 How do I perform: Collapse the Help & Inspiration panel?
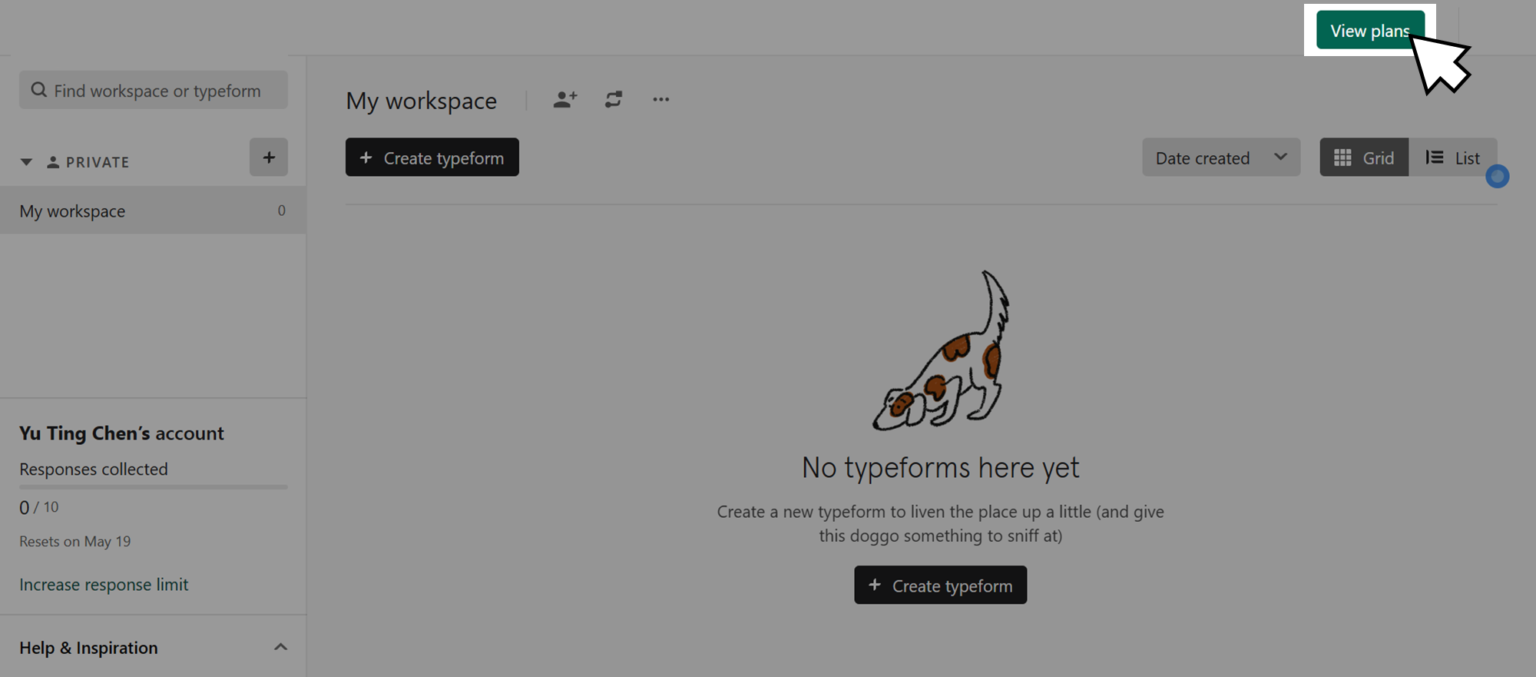point(280,647)
